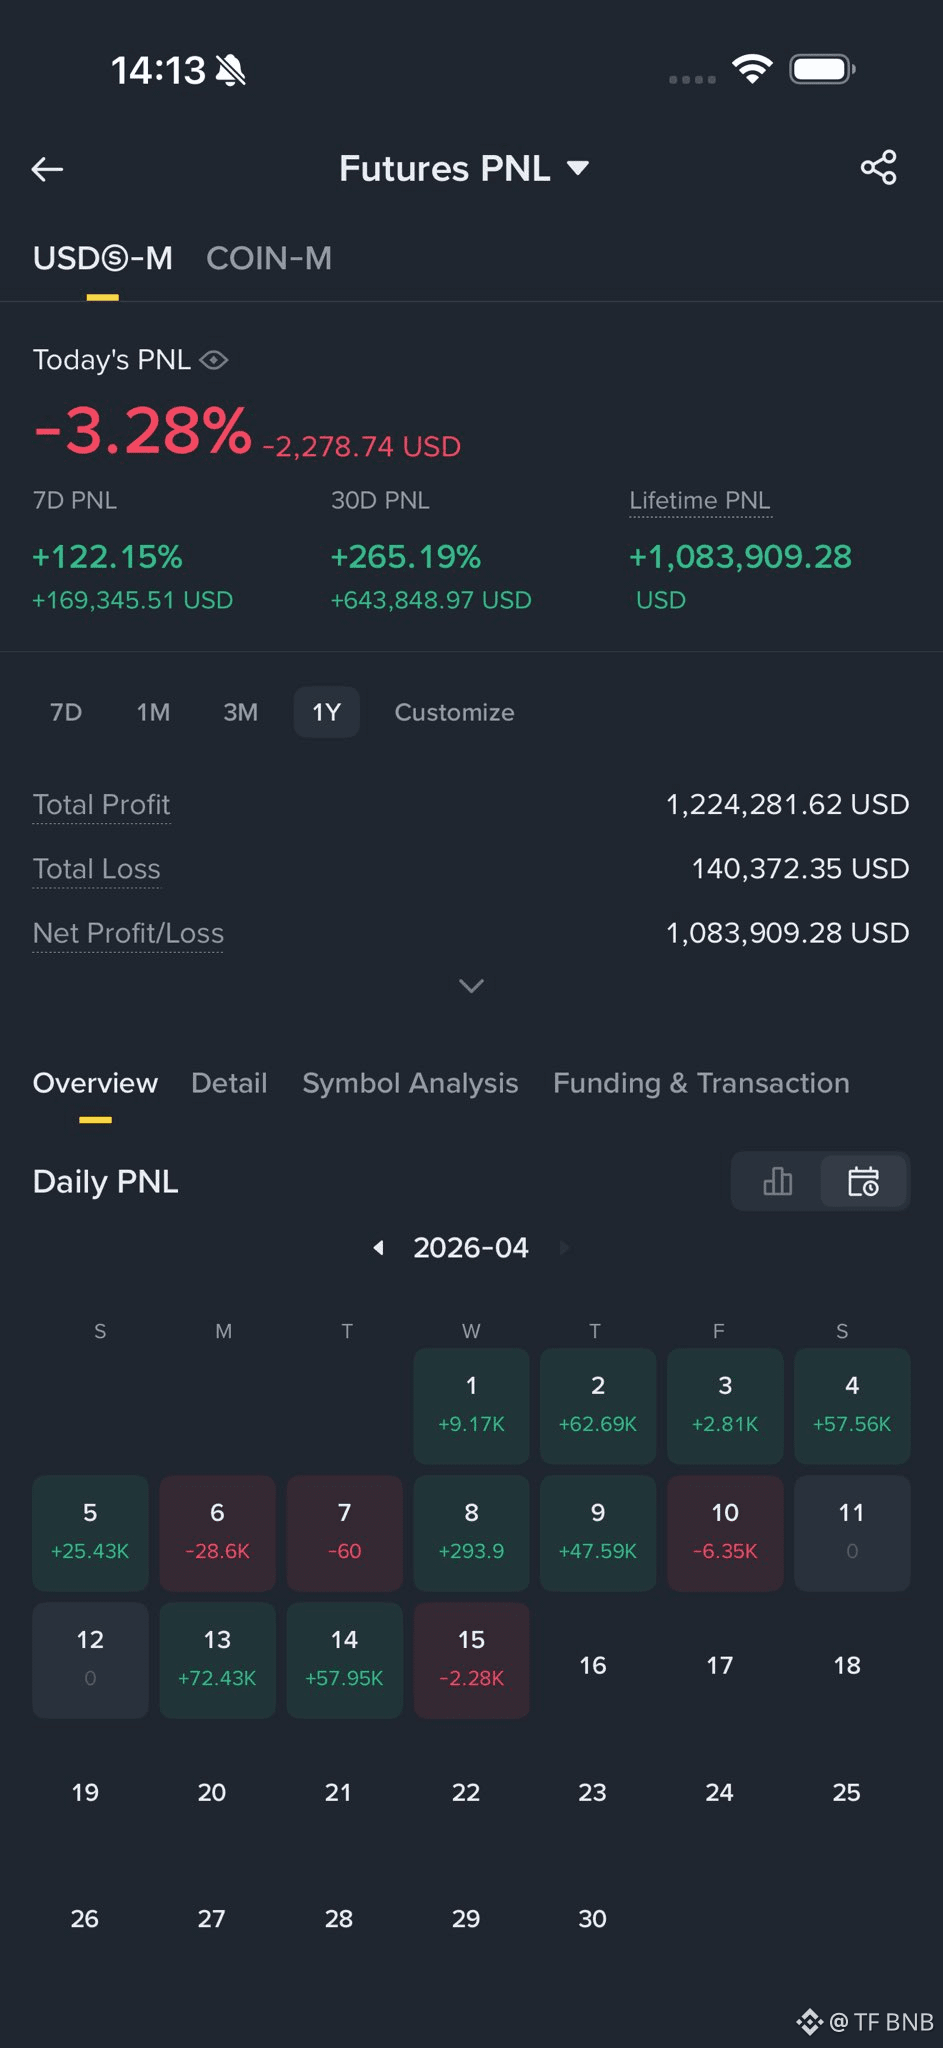Screen dimensions: 943x2048
Task: Select the 7D time range
Action: point(66,712)
